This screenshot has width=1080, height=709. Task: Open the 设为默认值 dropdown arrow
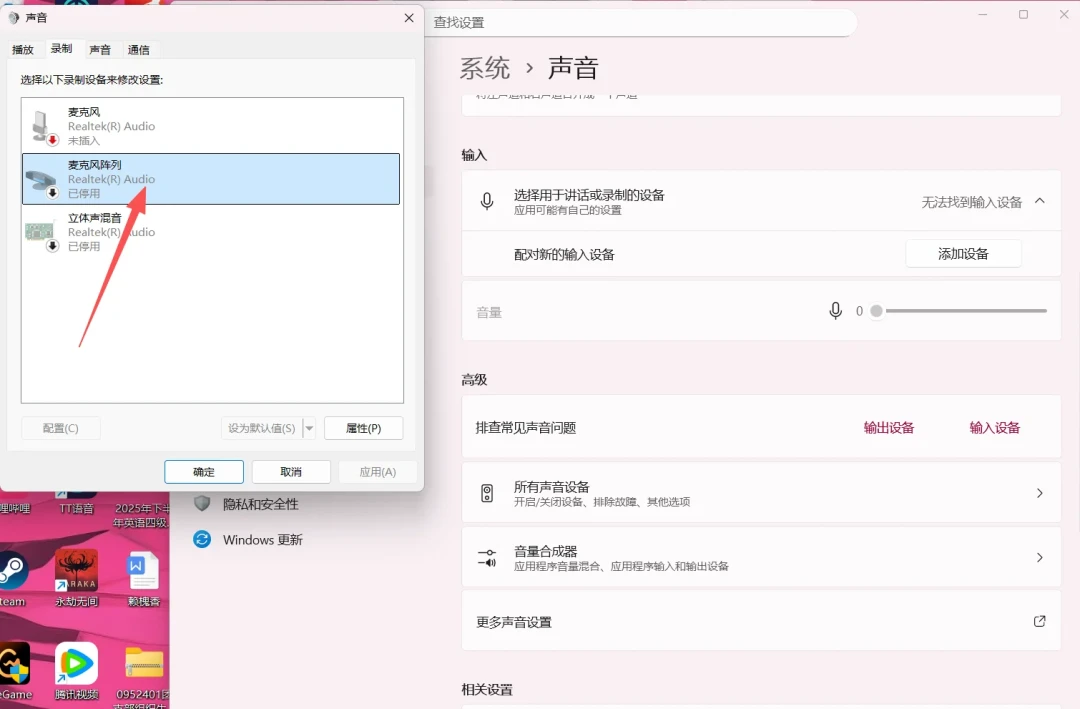pyautogui.click(x=309, y=428)
